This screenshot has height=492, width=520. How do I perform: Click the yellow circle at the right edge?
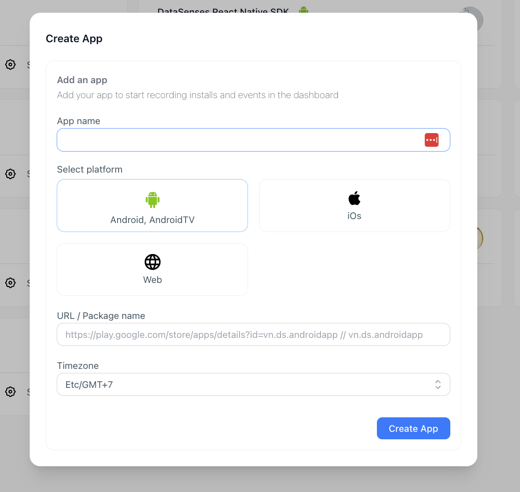(x=479, y=238)
